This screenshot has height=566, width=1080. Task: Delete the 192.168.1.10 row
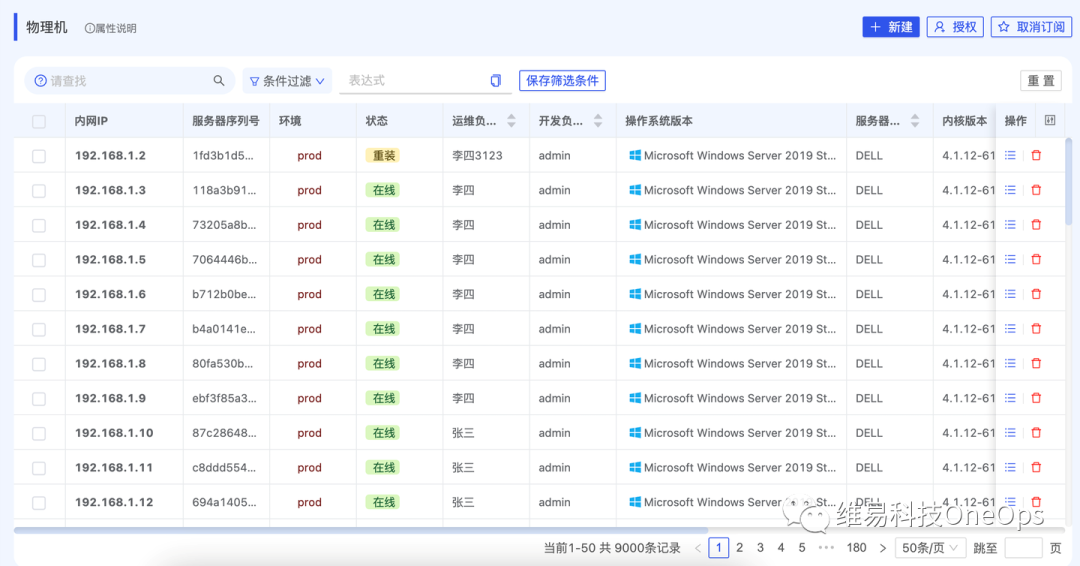pos(1036,432)
